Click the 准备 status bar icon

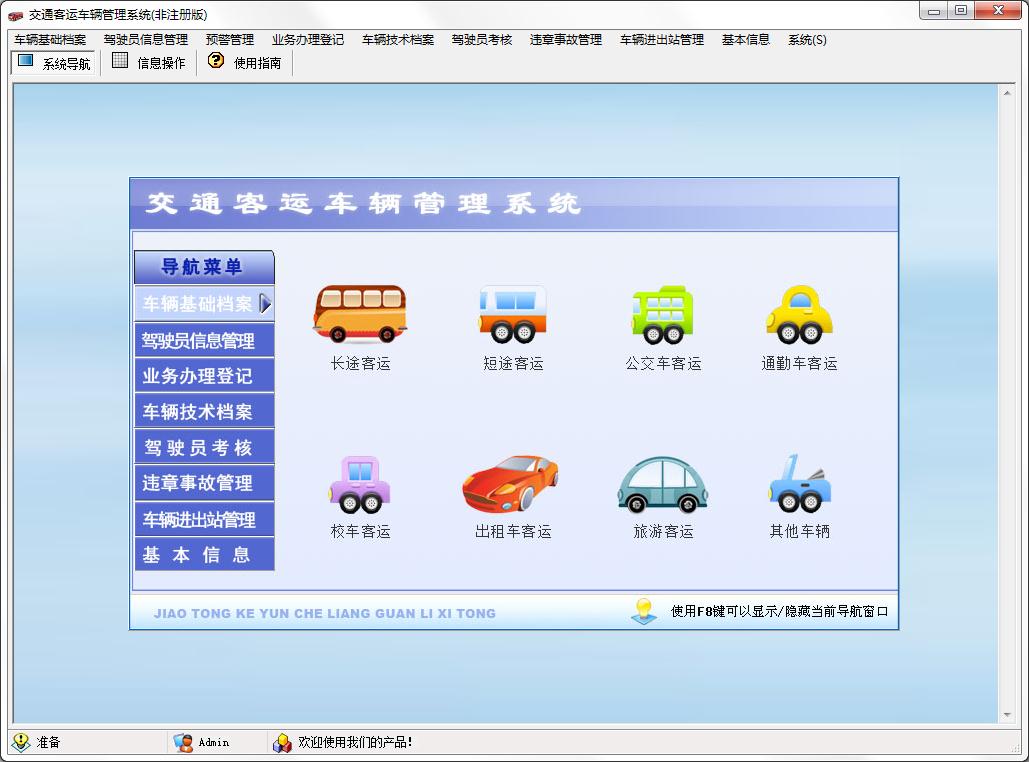tap(21, 742)
